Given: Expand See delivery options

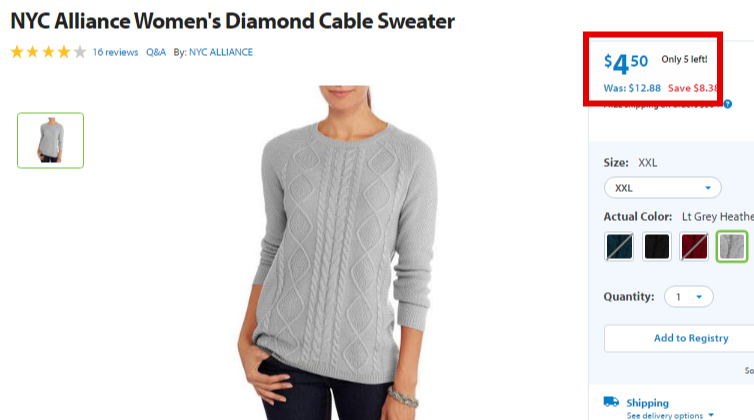Looking at the screenshot, I should (x=670, y=415).
